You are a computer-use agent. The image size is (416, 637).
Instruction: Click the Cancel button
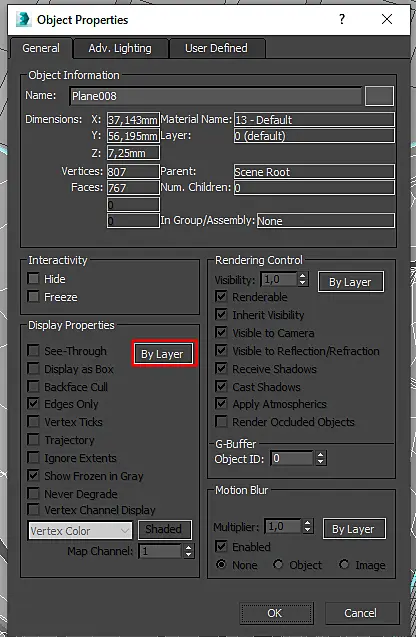point(361,613)
